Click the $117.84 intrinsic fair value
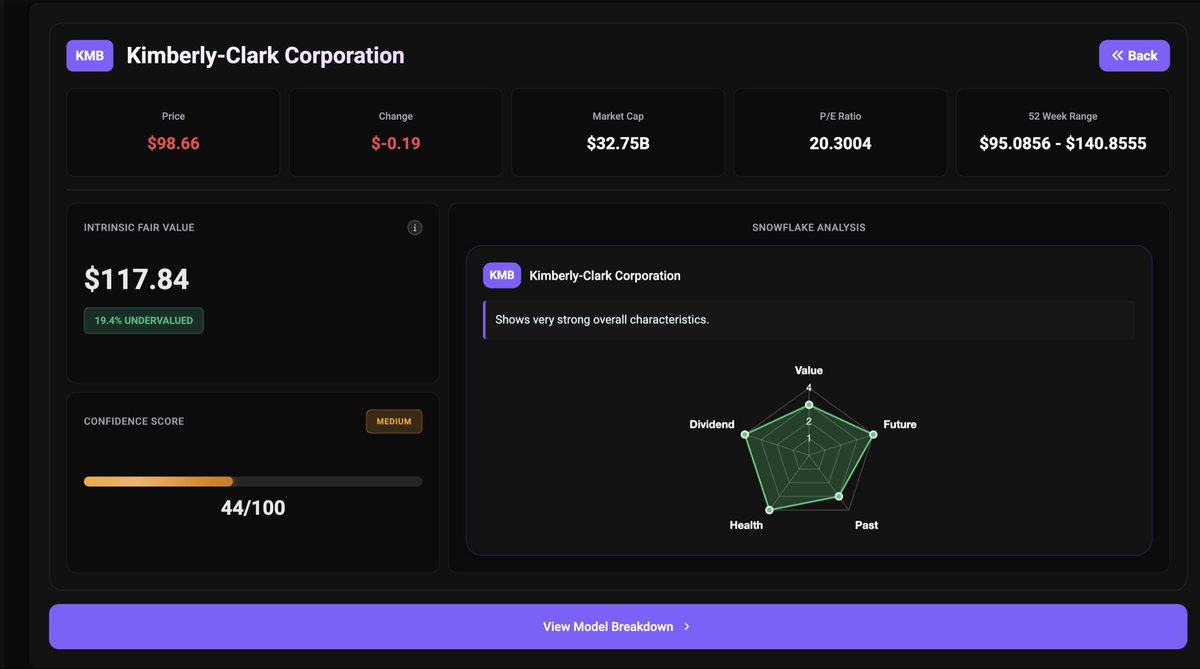The width and height of the screenshot is (1200, 669). 137,279
